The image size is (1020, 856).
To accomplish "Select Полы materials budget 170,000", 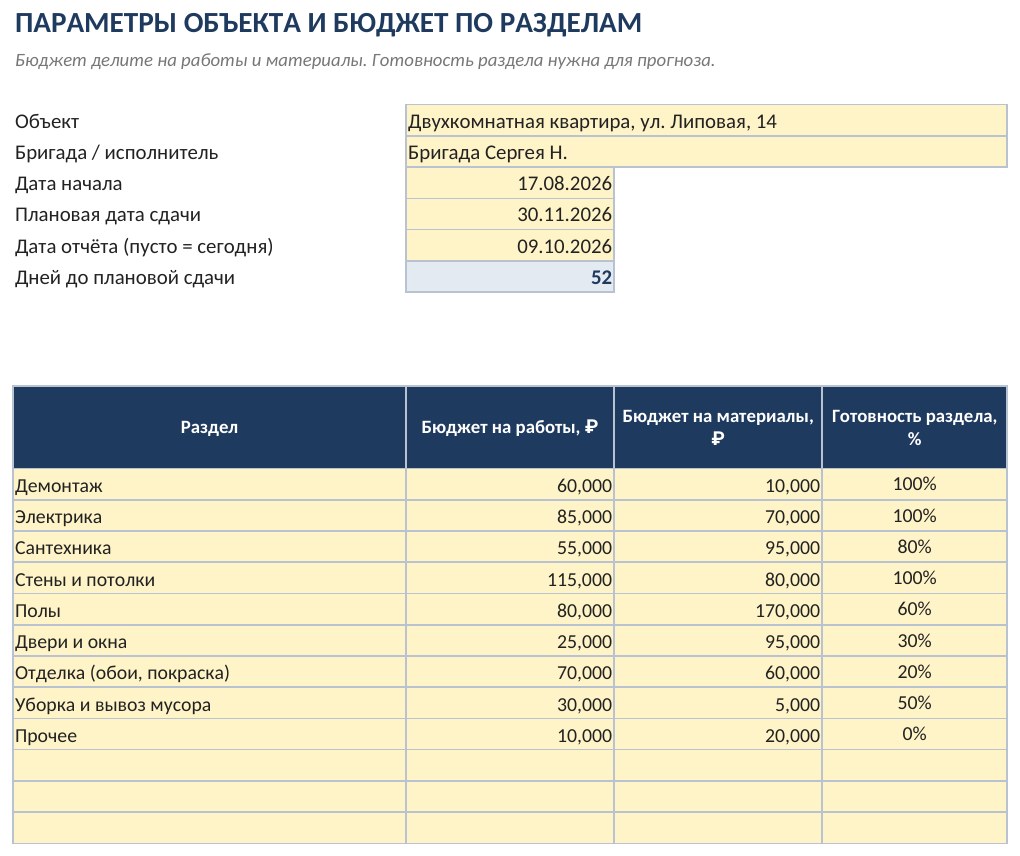I will [x=718, y=610].
